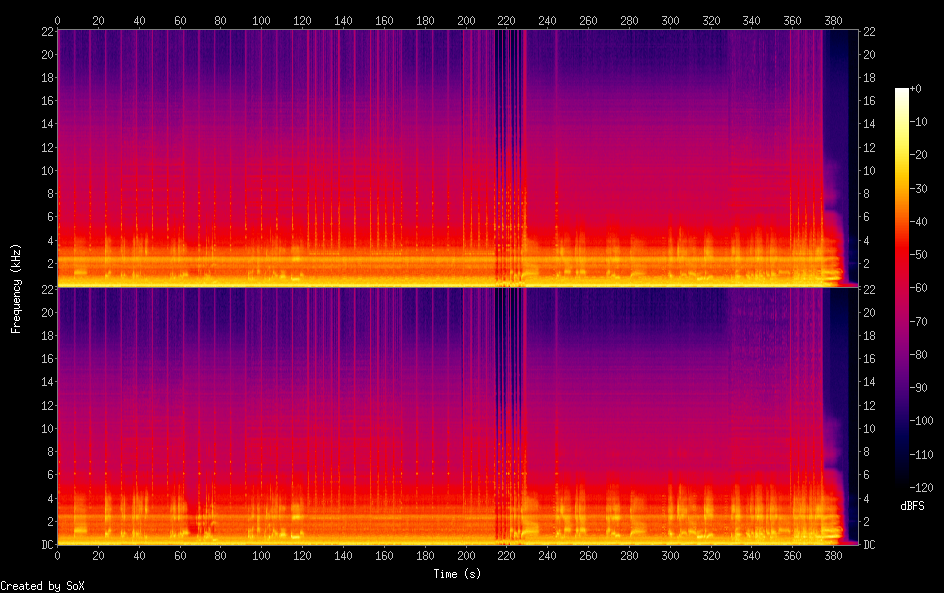Screen dimensions: 944x593
Task: Select the "-30" color scale label
Action: click(x=918, y=188)
